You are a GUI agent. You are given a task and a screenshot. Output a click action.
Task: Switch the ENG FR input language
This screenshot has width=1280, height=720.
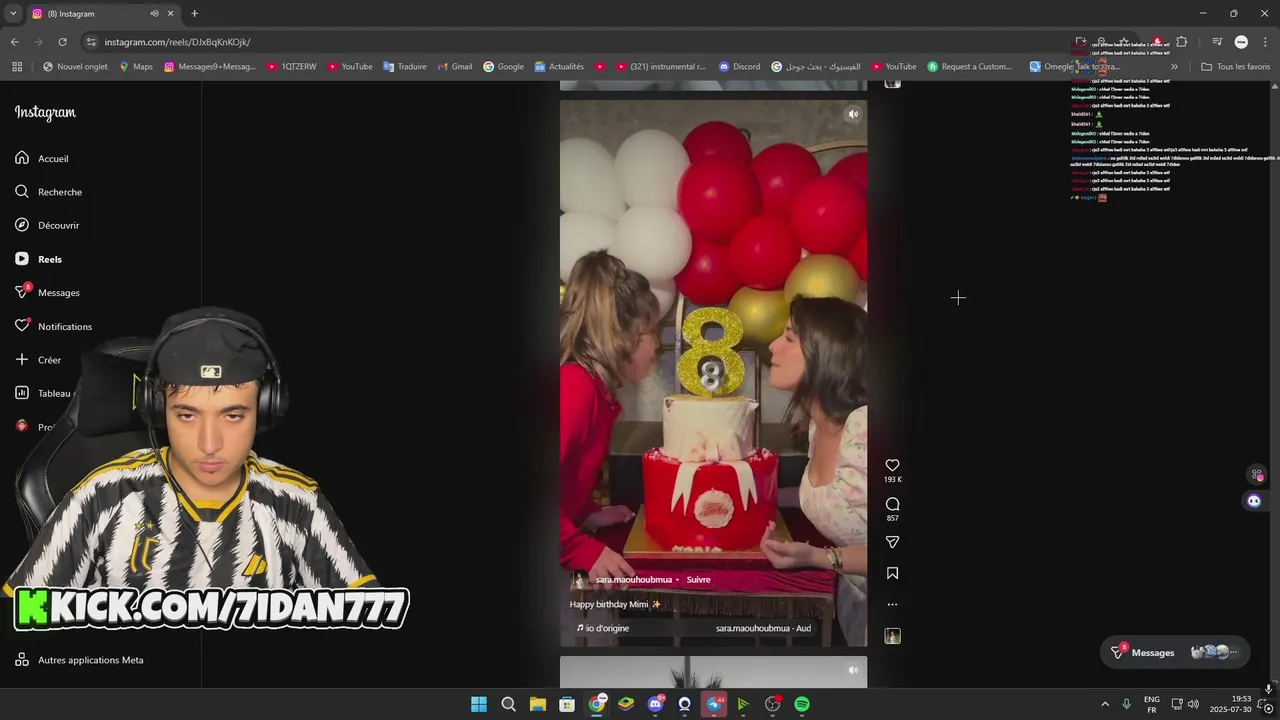point(1151,704)
